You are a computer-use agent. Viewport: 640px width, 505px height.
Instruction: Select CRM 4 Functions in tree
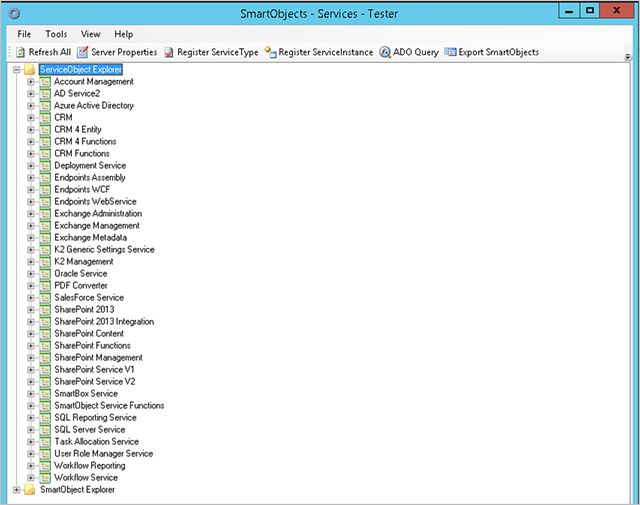(85, 142)
